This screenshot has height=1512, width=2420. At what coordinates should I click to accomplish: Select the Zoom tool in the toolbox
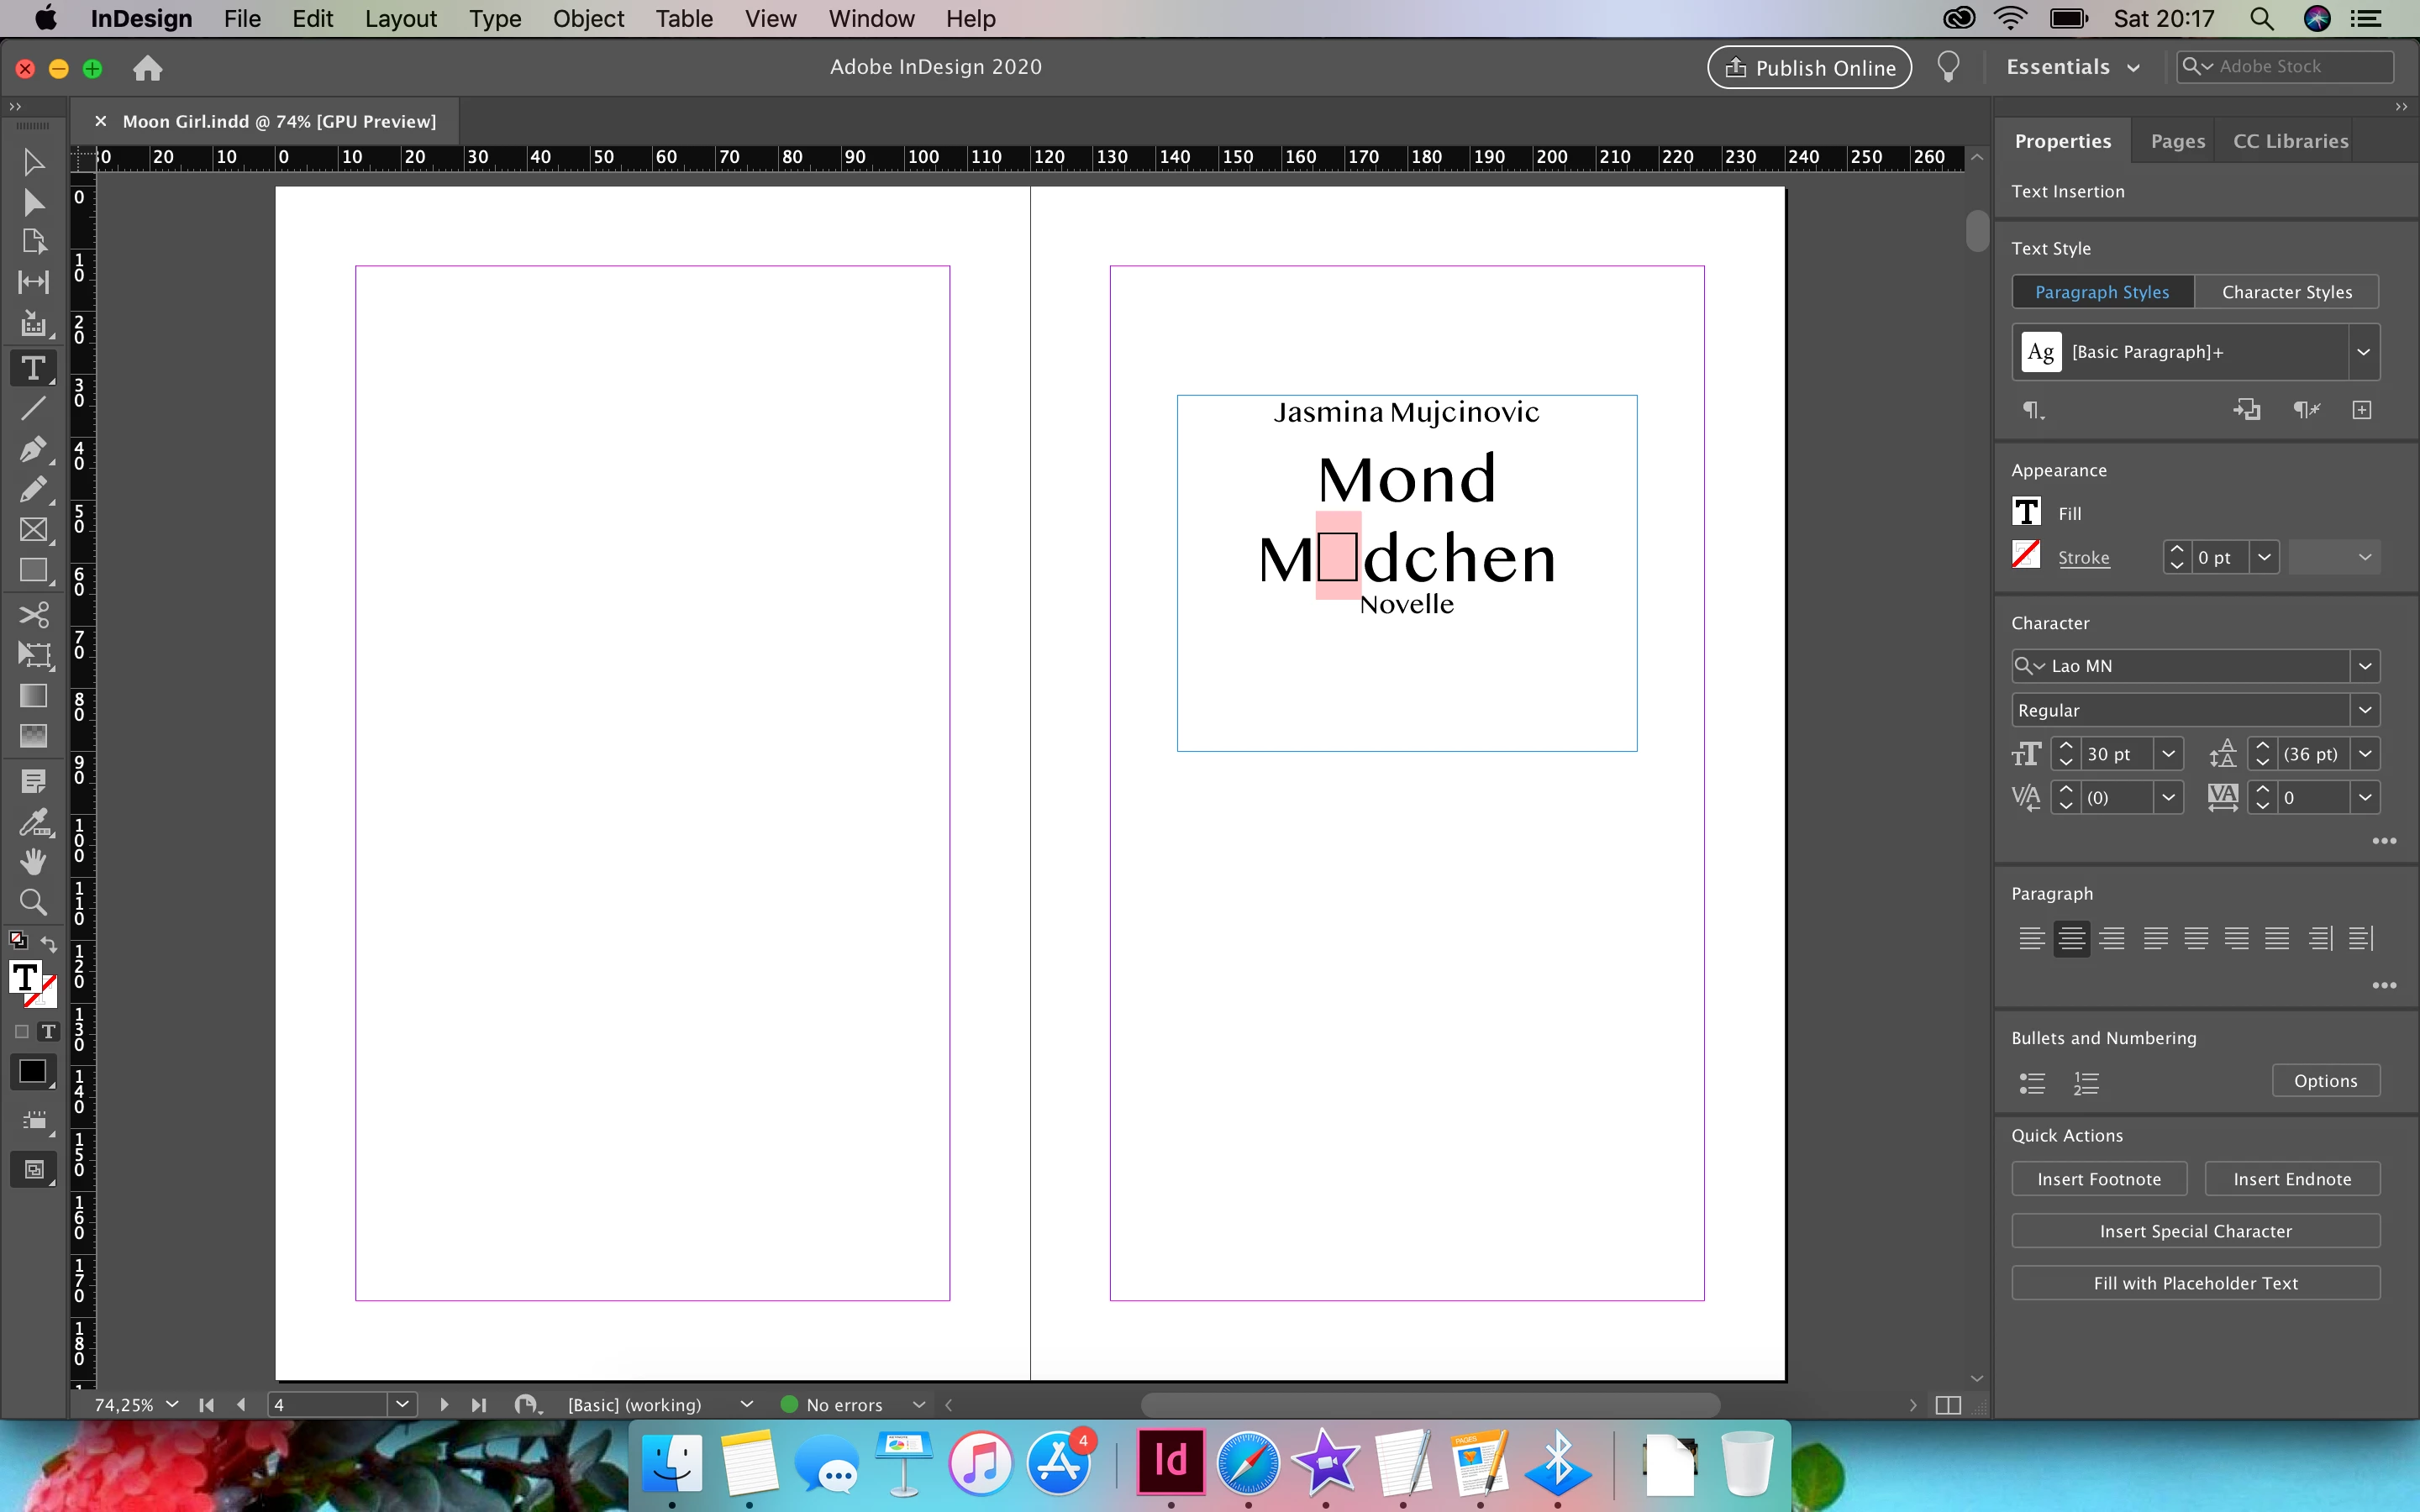[x=32, y=902]
